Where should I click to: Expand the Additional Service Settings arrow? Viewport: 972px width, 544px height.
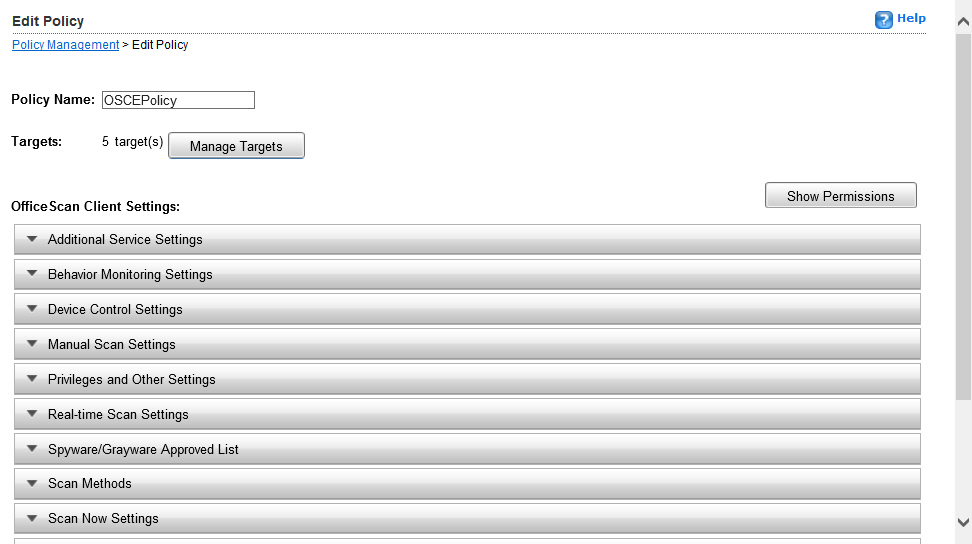click(32, 239)
